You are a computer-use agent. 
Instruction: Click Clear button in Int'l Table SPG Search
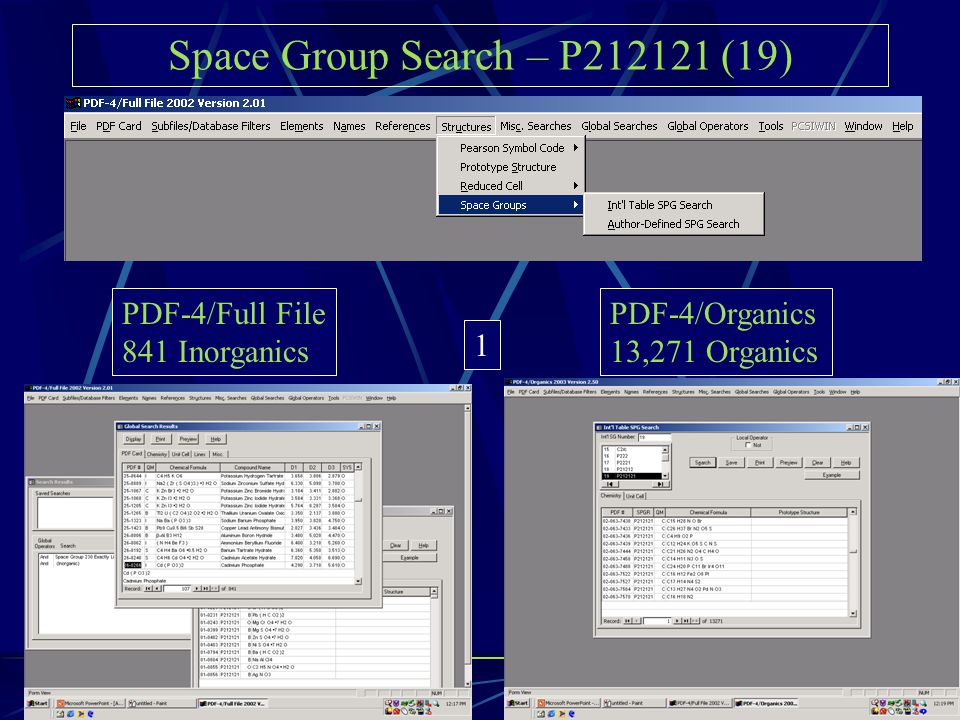point(817,462)
